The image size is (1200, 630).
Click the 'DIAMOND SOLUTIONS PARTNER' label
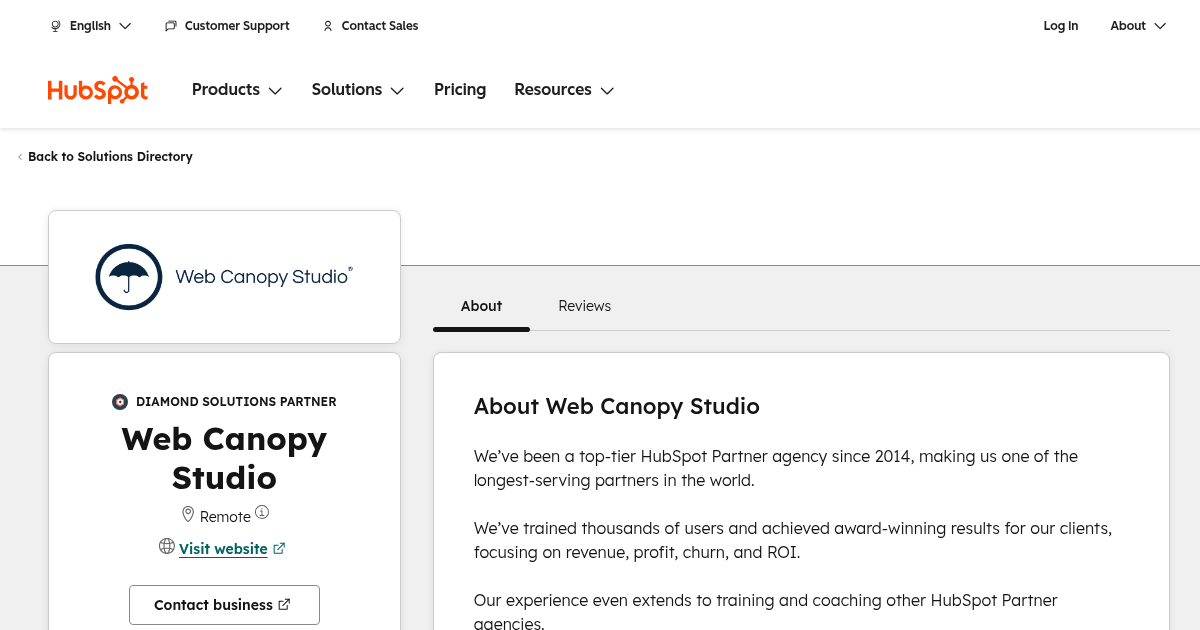coord(236,402)
